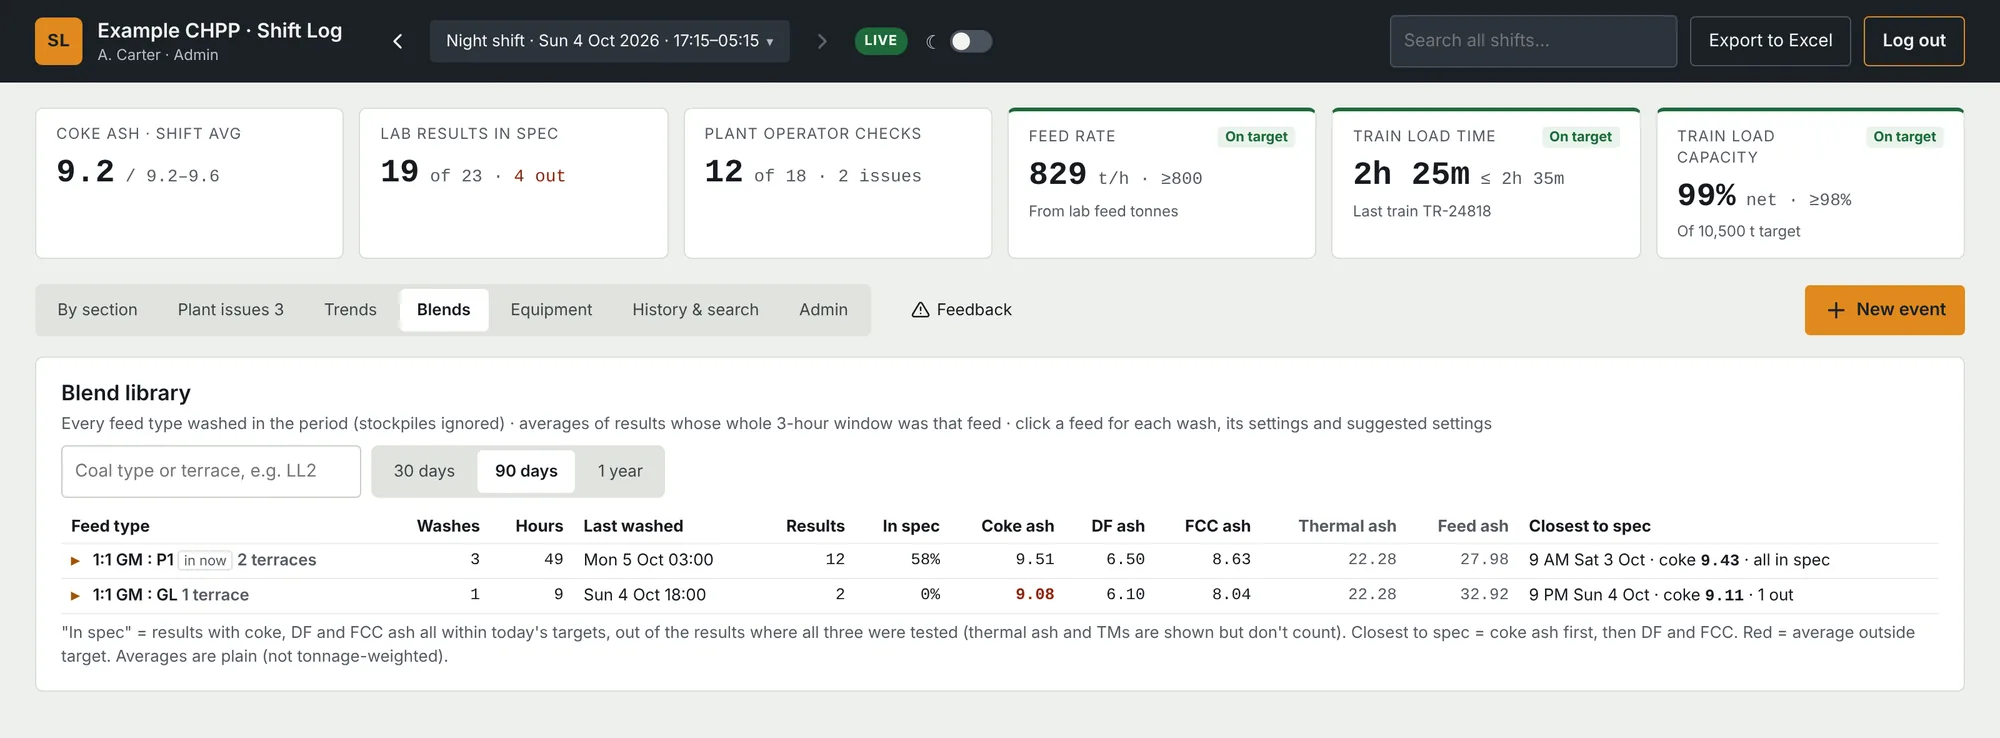
Task: Select the Blends tab
Action: 444,310
